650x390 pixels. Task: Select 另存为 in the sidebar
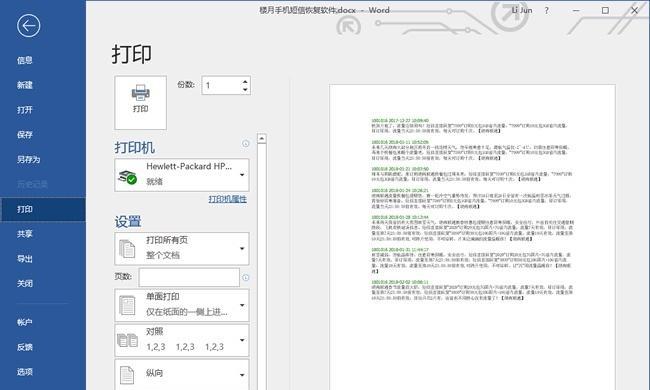coord(28,160)
